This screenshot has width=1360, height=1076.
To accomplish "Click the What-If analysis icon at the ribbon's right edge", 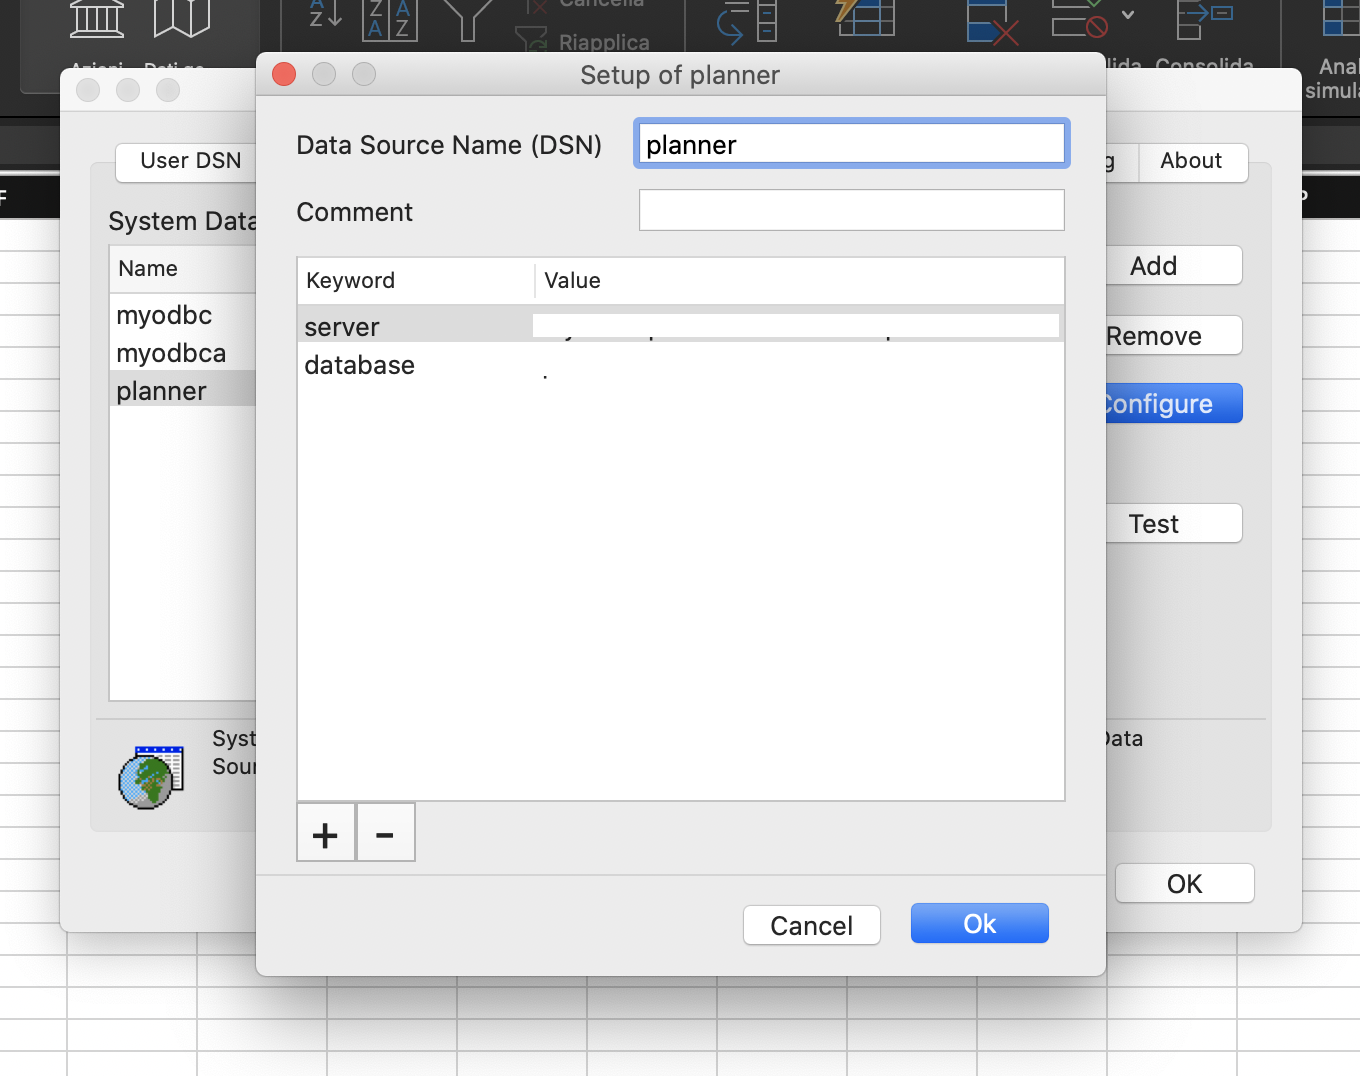I will (1340, 17).
